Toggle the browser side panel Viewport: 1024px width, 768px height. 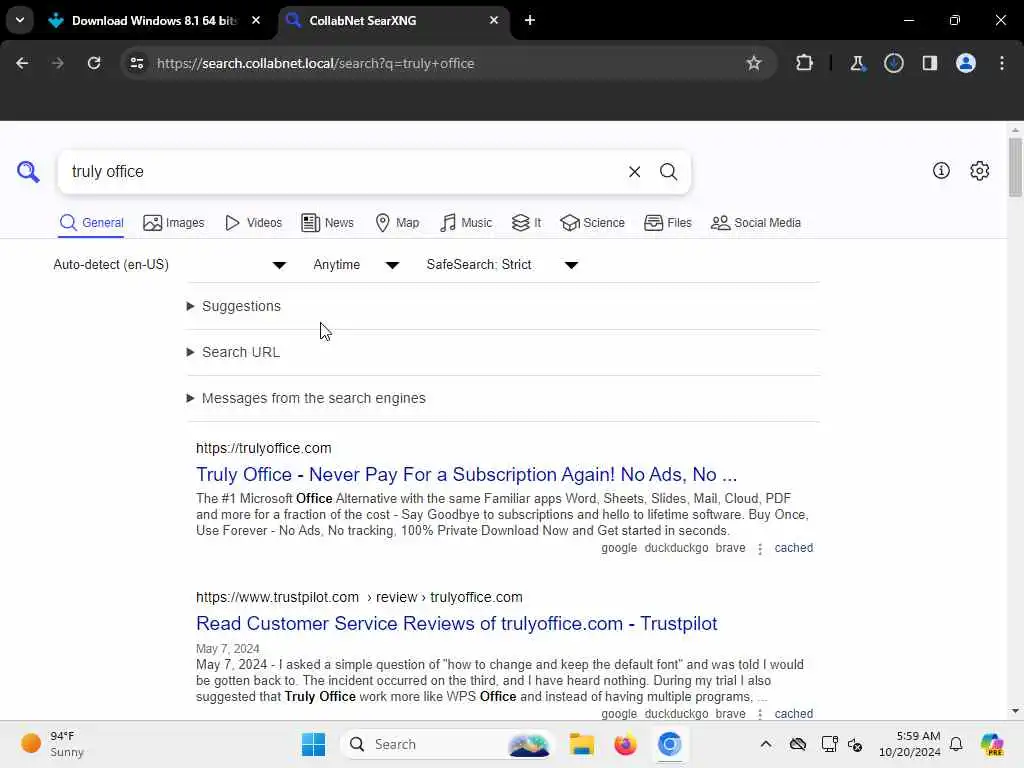pyautogui.click(x=929, y=63)
